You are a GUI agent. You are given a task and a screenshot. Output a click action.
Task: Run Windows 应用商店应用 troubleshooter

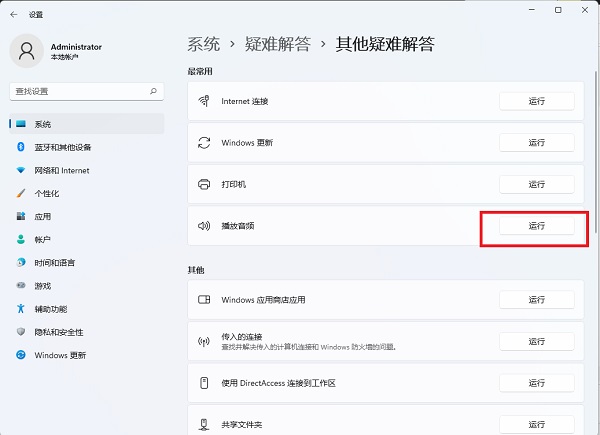(536, 299)
